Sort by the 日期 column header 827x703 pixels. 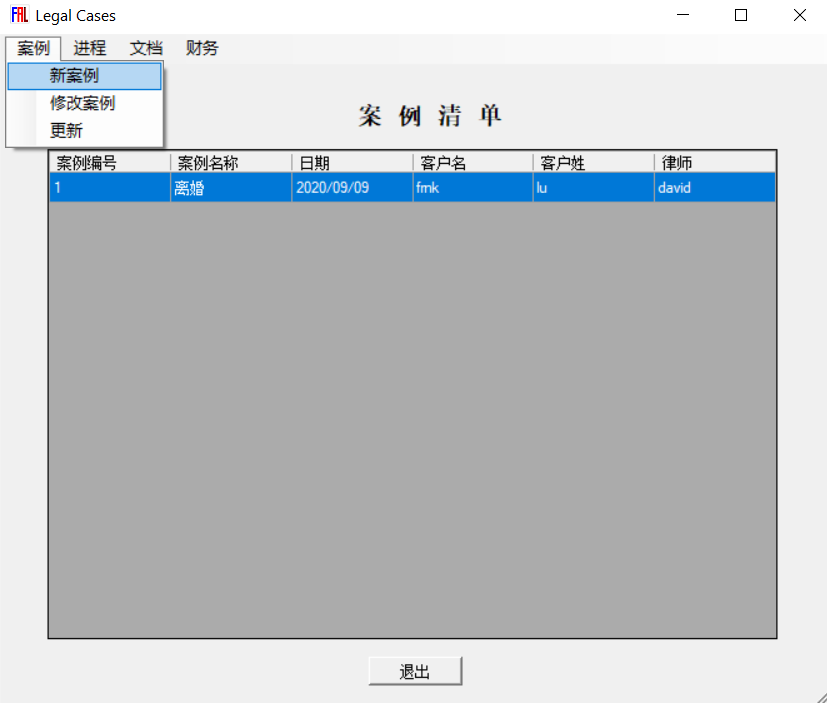pos(351,163)
